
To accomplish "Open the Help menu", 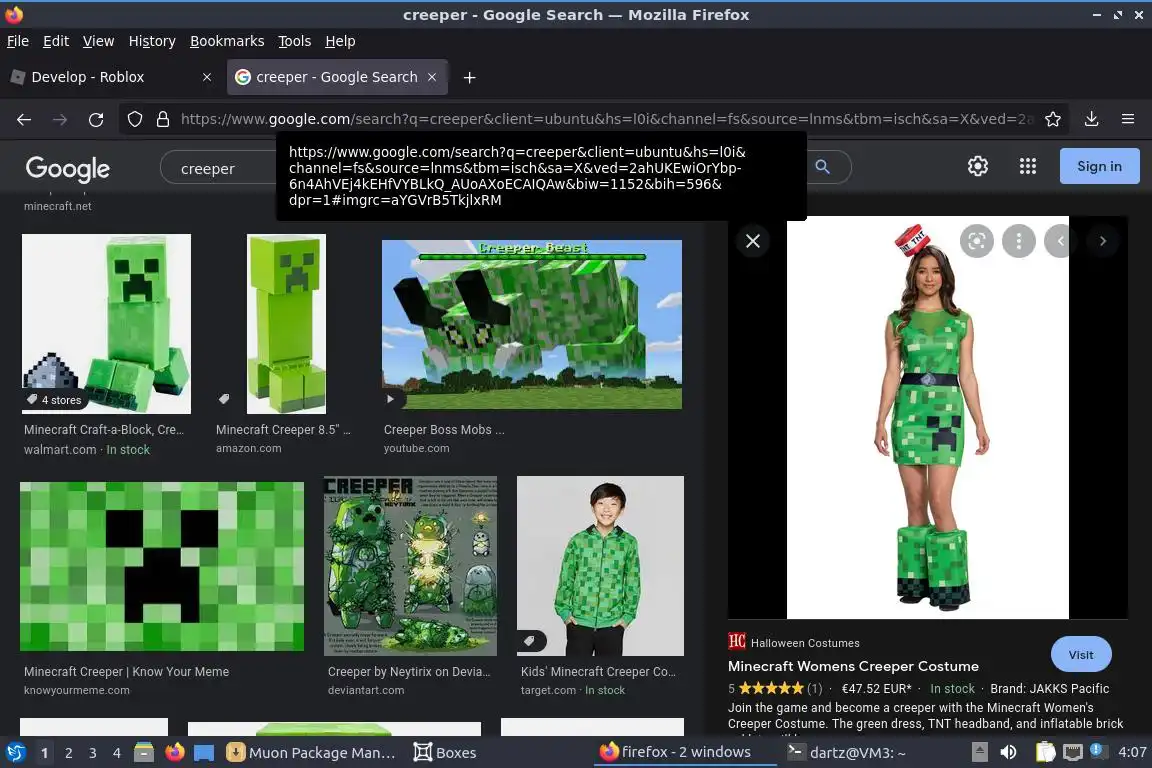I will click(x=340, y=41).
